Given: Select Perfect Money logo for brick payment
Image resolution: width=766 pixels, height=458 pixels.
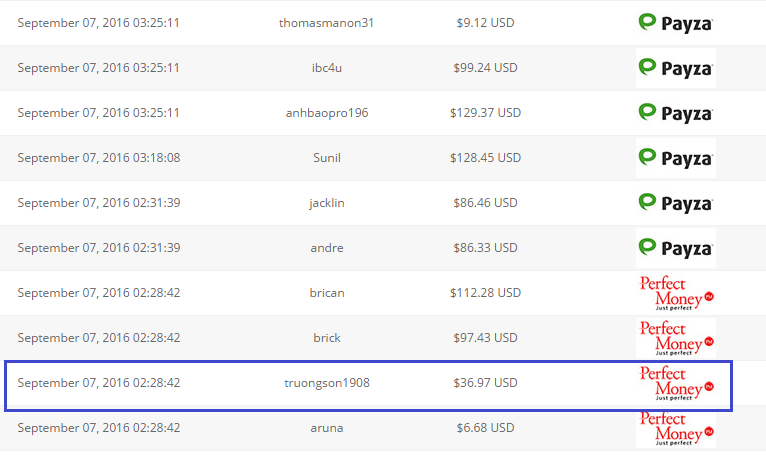Looking at the screenshot, I should [675, 338].
